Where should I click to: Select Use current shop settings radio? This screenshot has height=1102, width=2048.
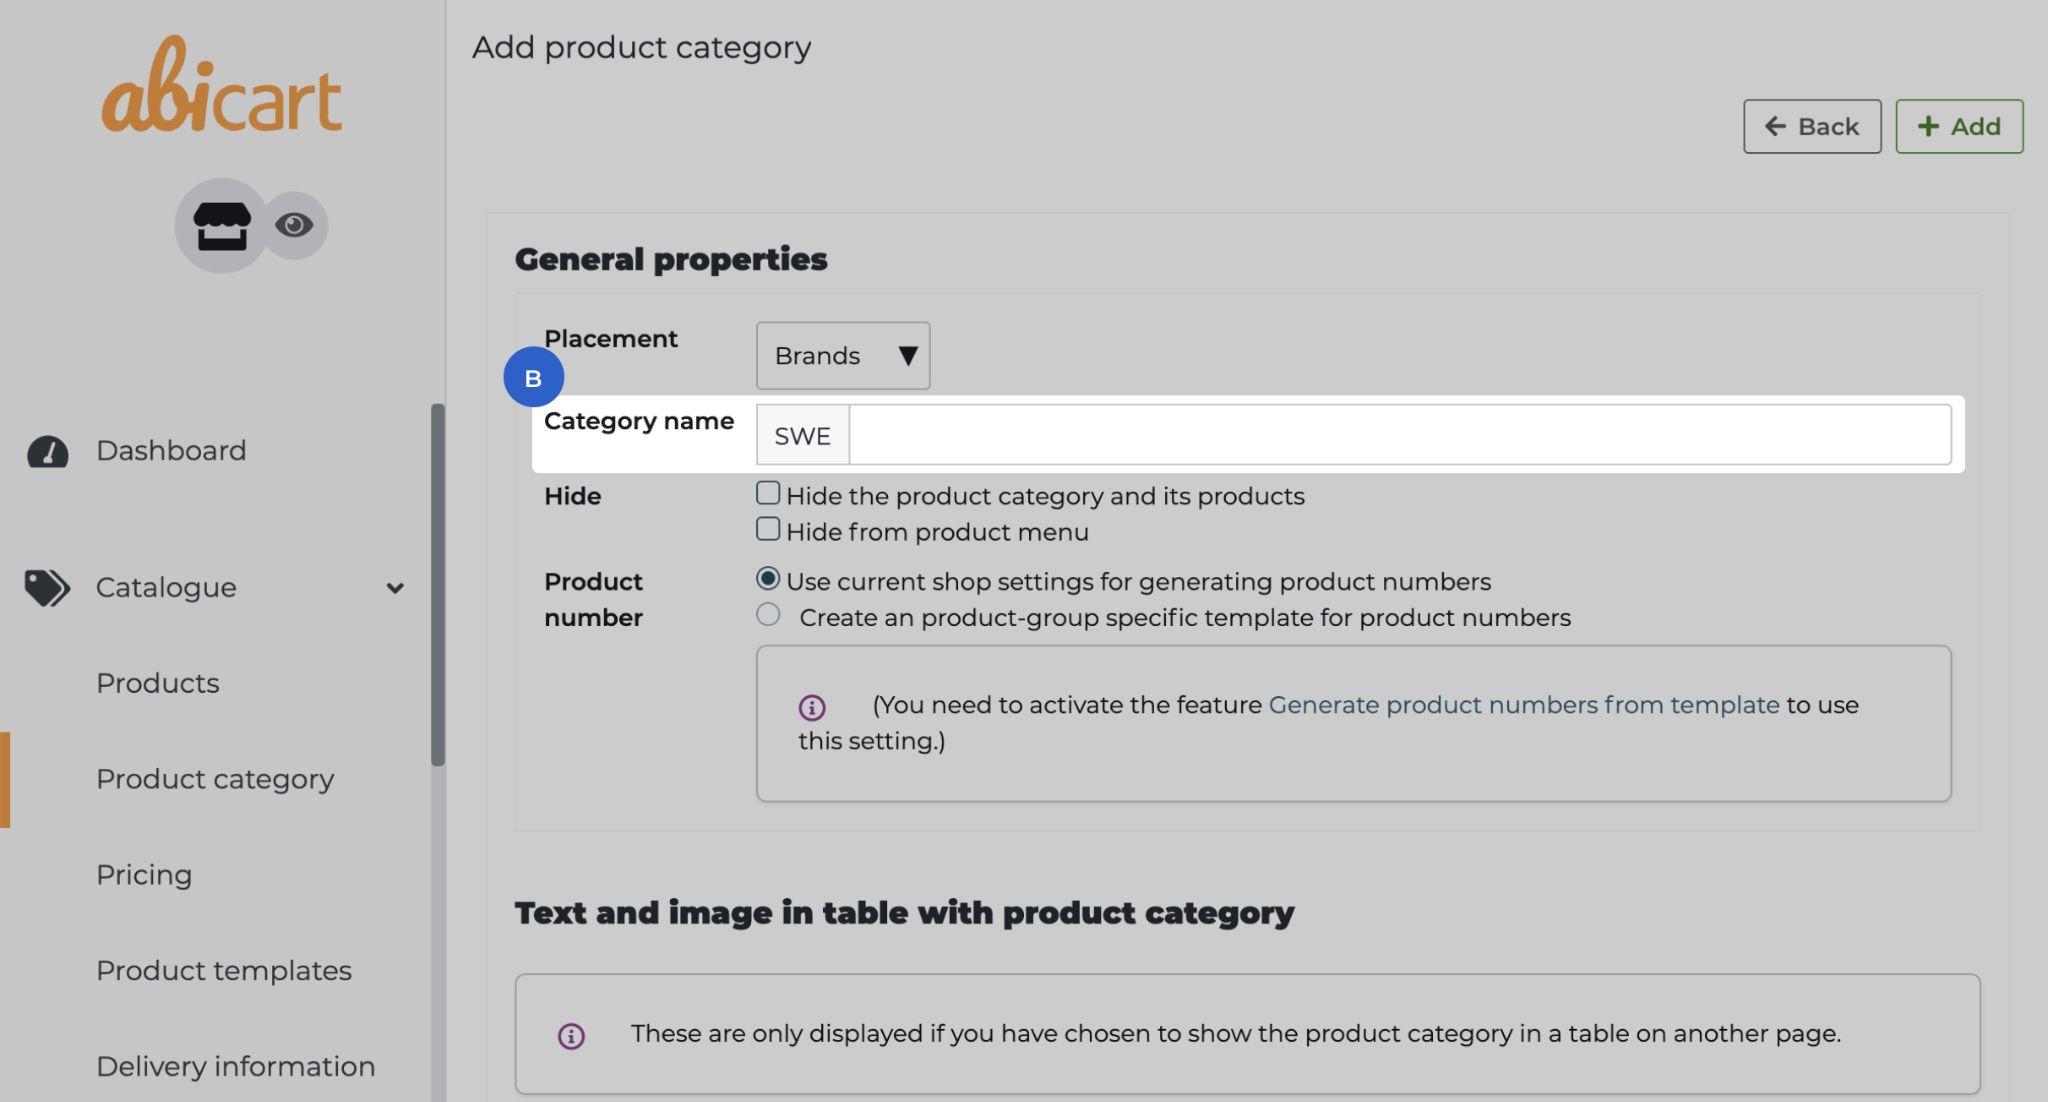[768, 579]
